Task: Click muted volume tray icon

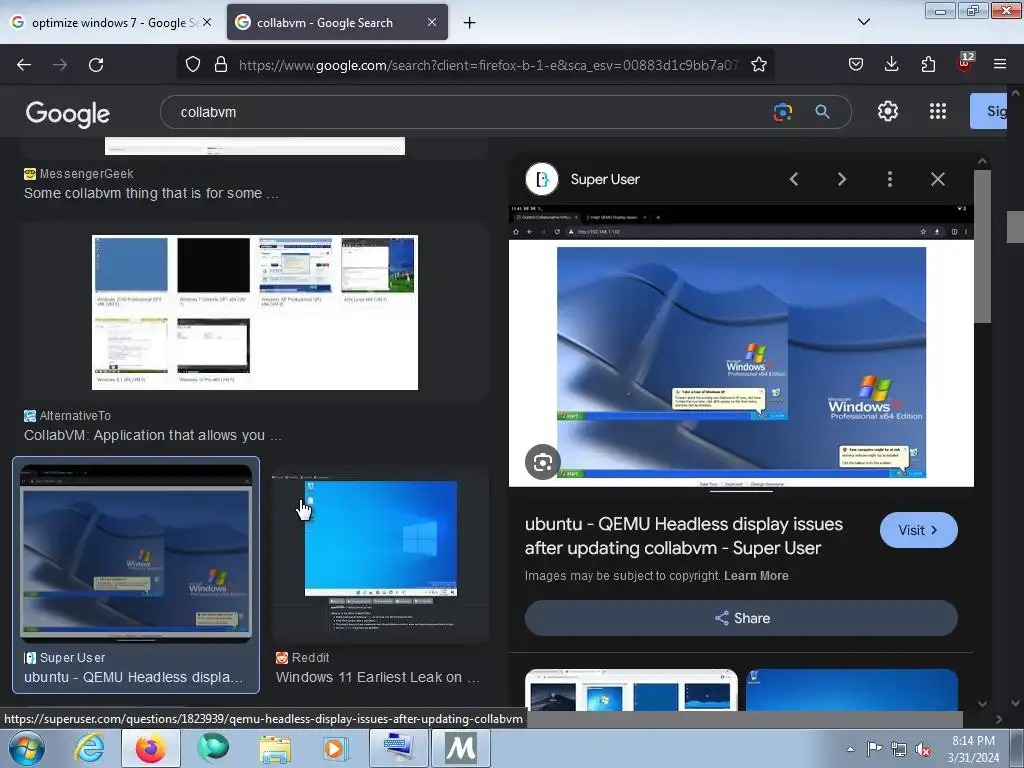Action: coord(923,750)
